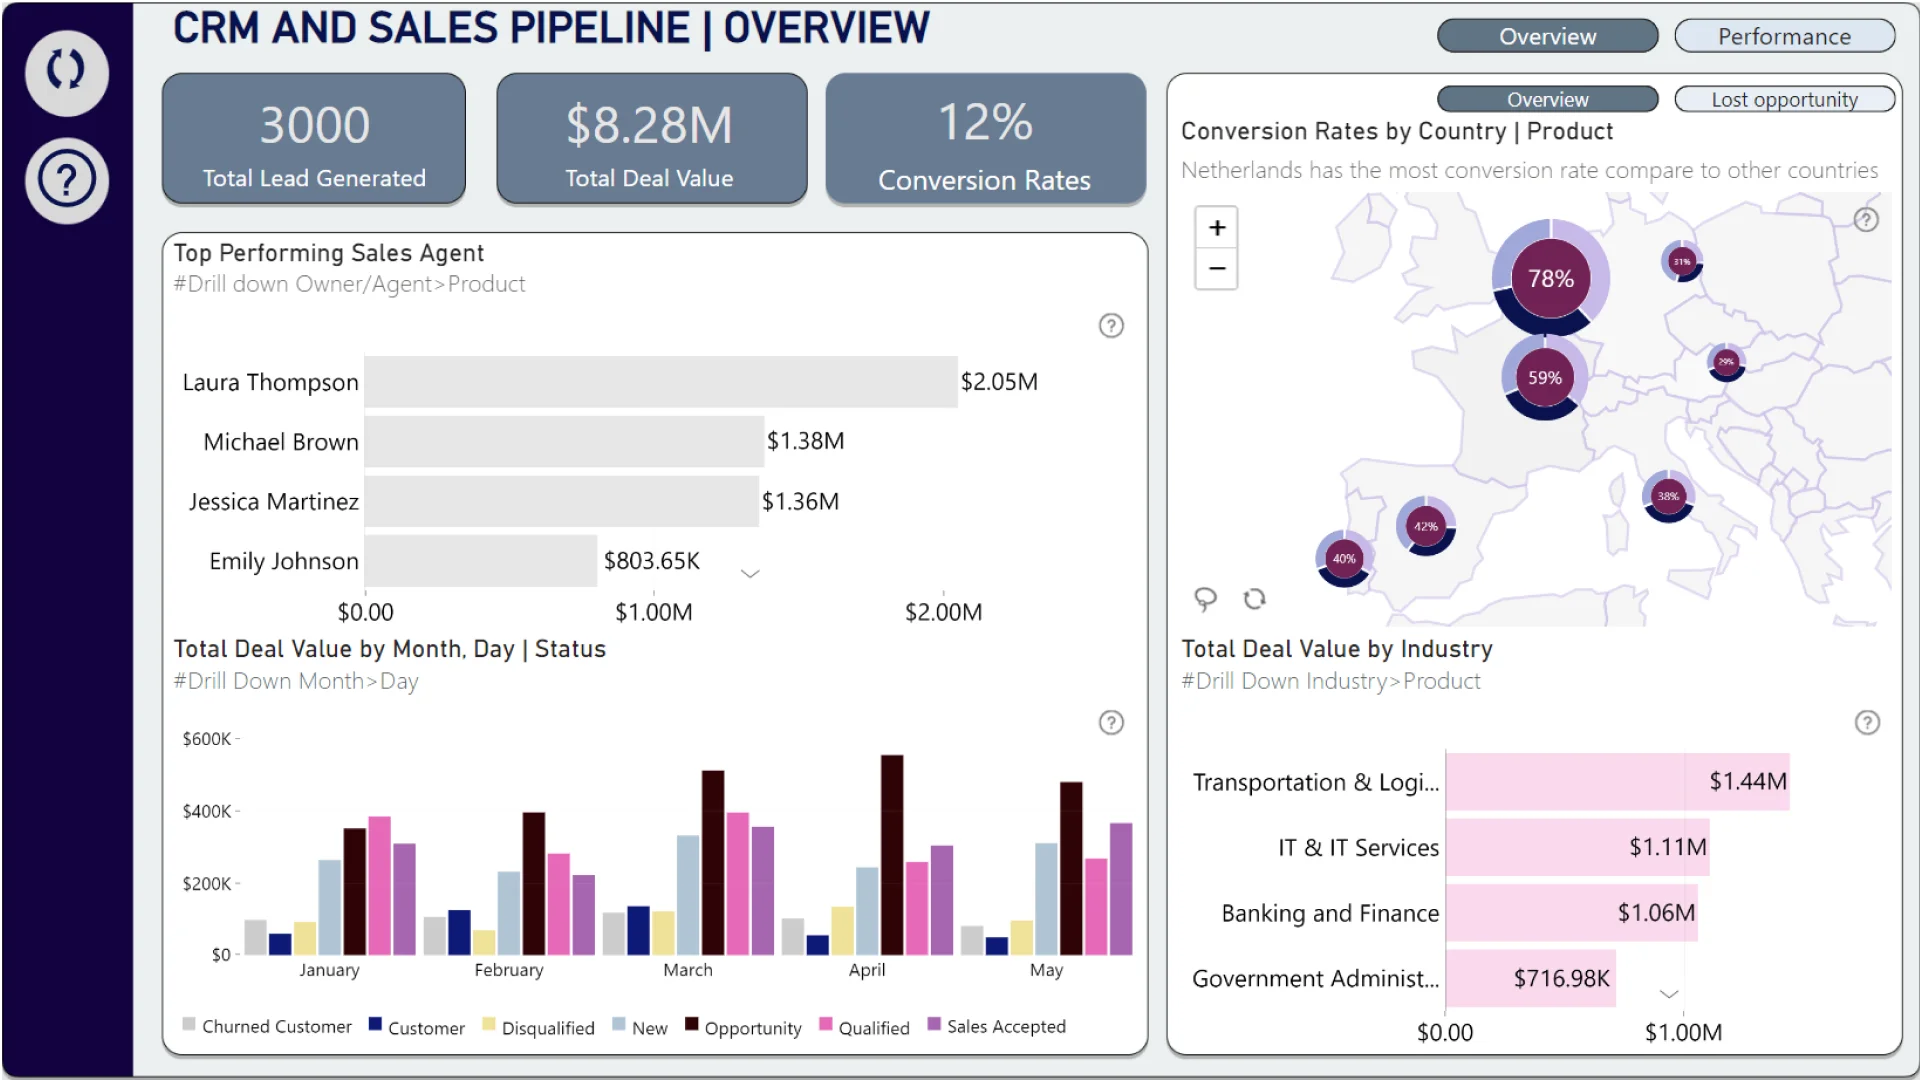Select the IT & IT Services bar
This screenshot has height=1080, width=1920.
pos(1577,848)
